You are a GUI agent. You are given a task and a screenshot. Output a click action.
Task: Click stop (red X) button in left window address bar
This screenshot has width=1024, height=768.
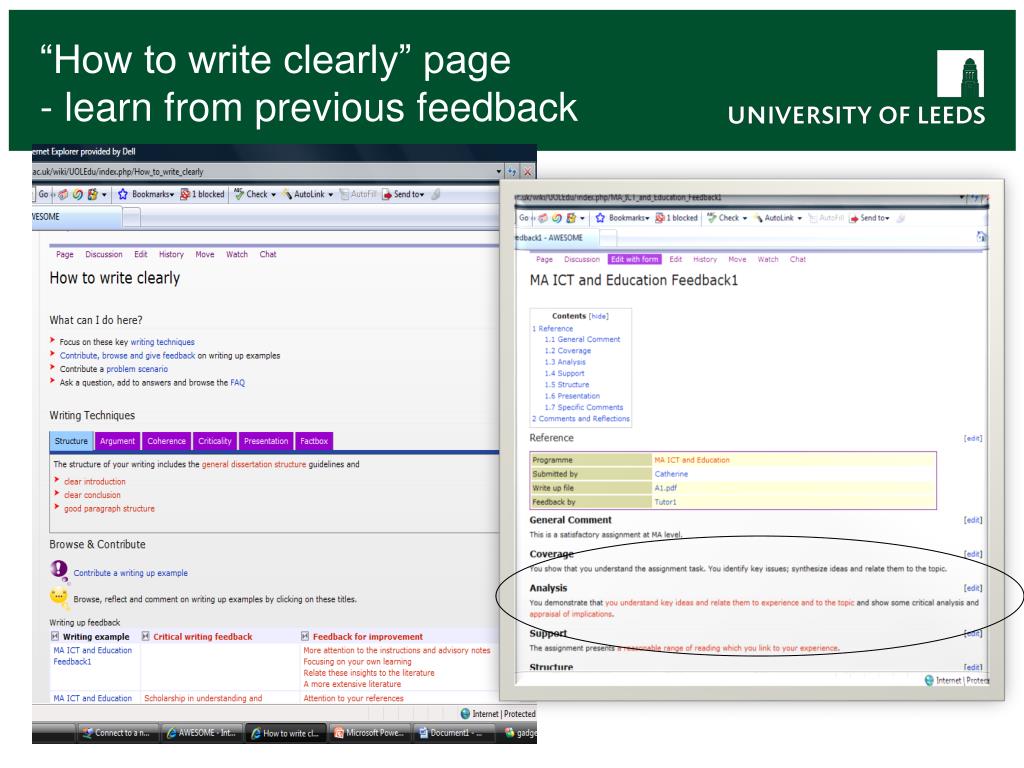coord(528,172)
